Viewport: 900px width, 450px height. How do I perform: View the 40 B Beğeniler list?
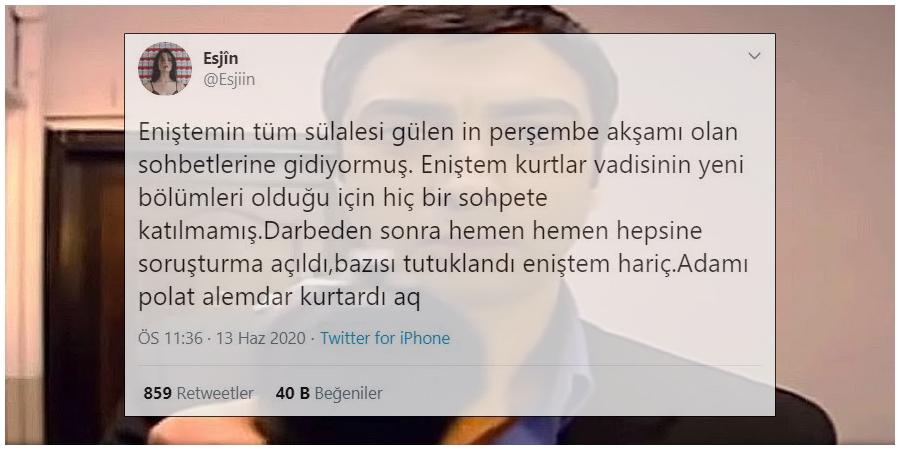pos(329,393)
